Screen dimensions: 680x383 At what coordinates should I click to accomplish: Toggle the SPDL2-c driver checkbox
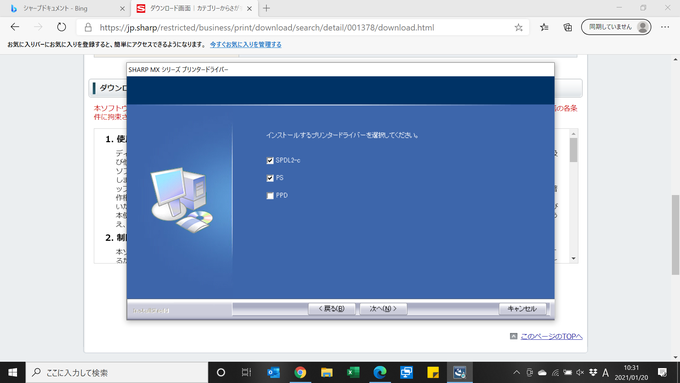(270, 160)
